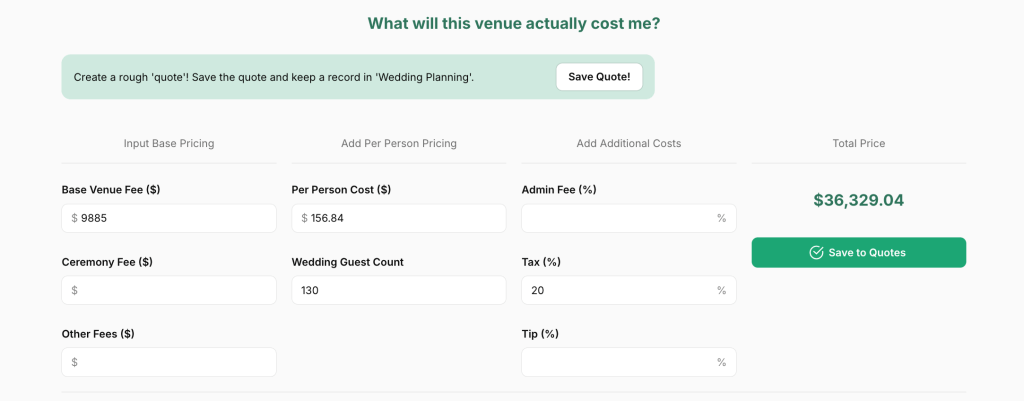Click the dollar sign in Per Person Cost
The height and width of the screenshot is (401, 1024).
pos(305,218)
